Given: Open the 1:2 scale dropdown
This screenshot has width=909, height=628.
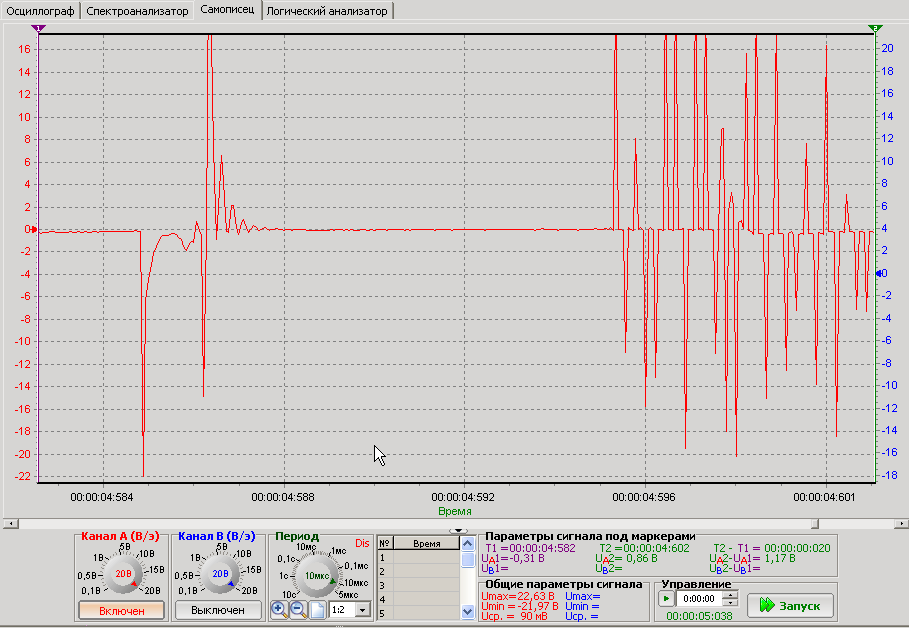Looking at the screenshot, I should 363,610.
